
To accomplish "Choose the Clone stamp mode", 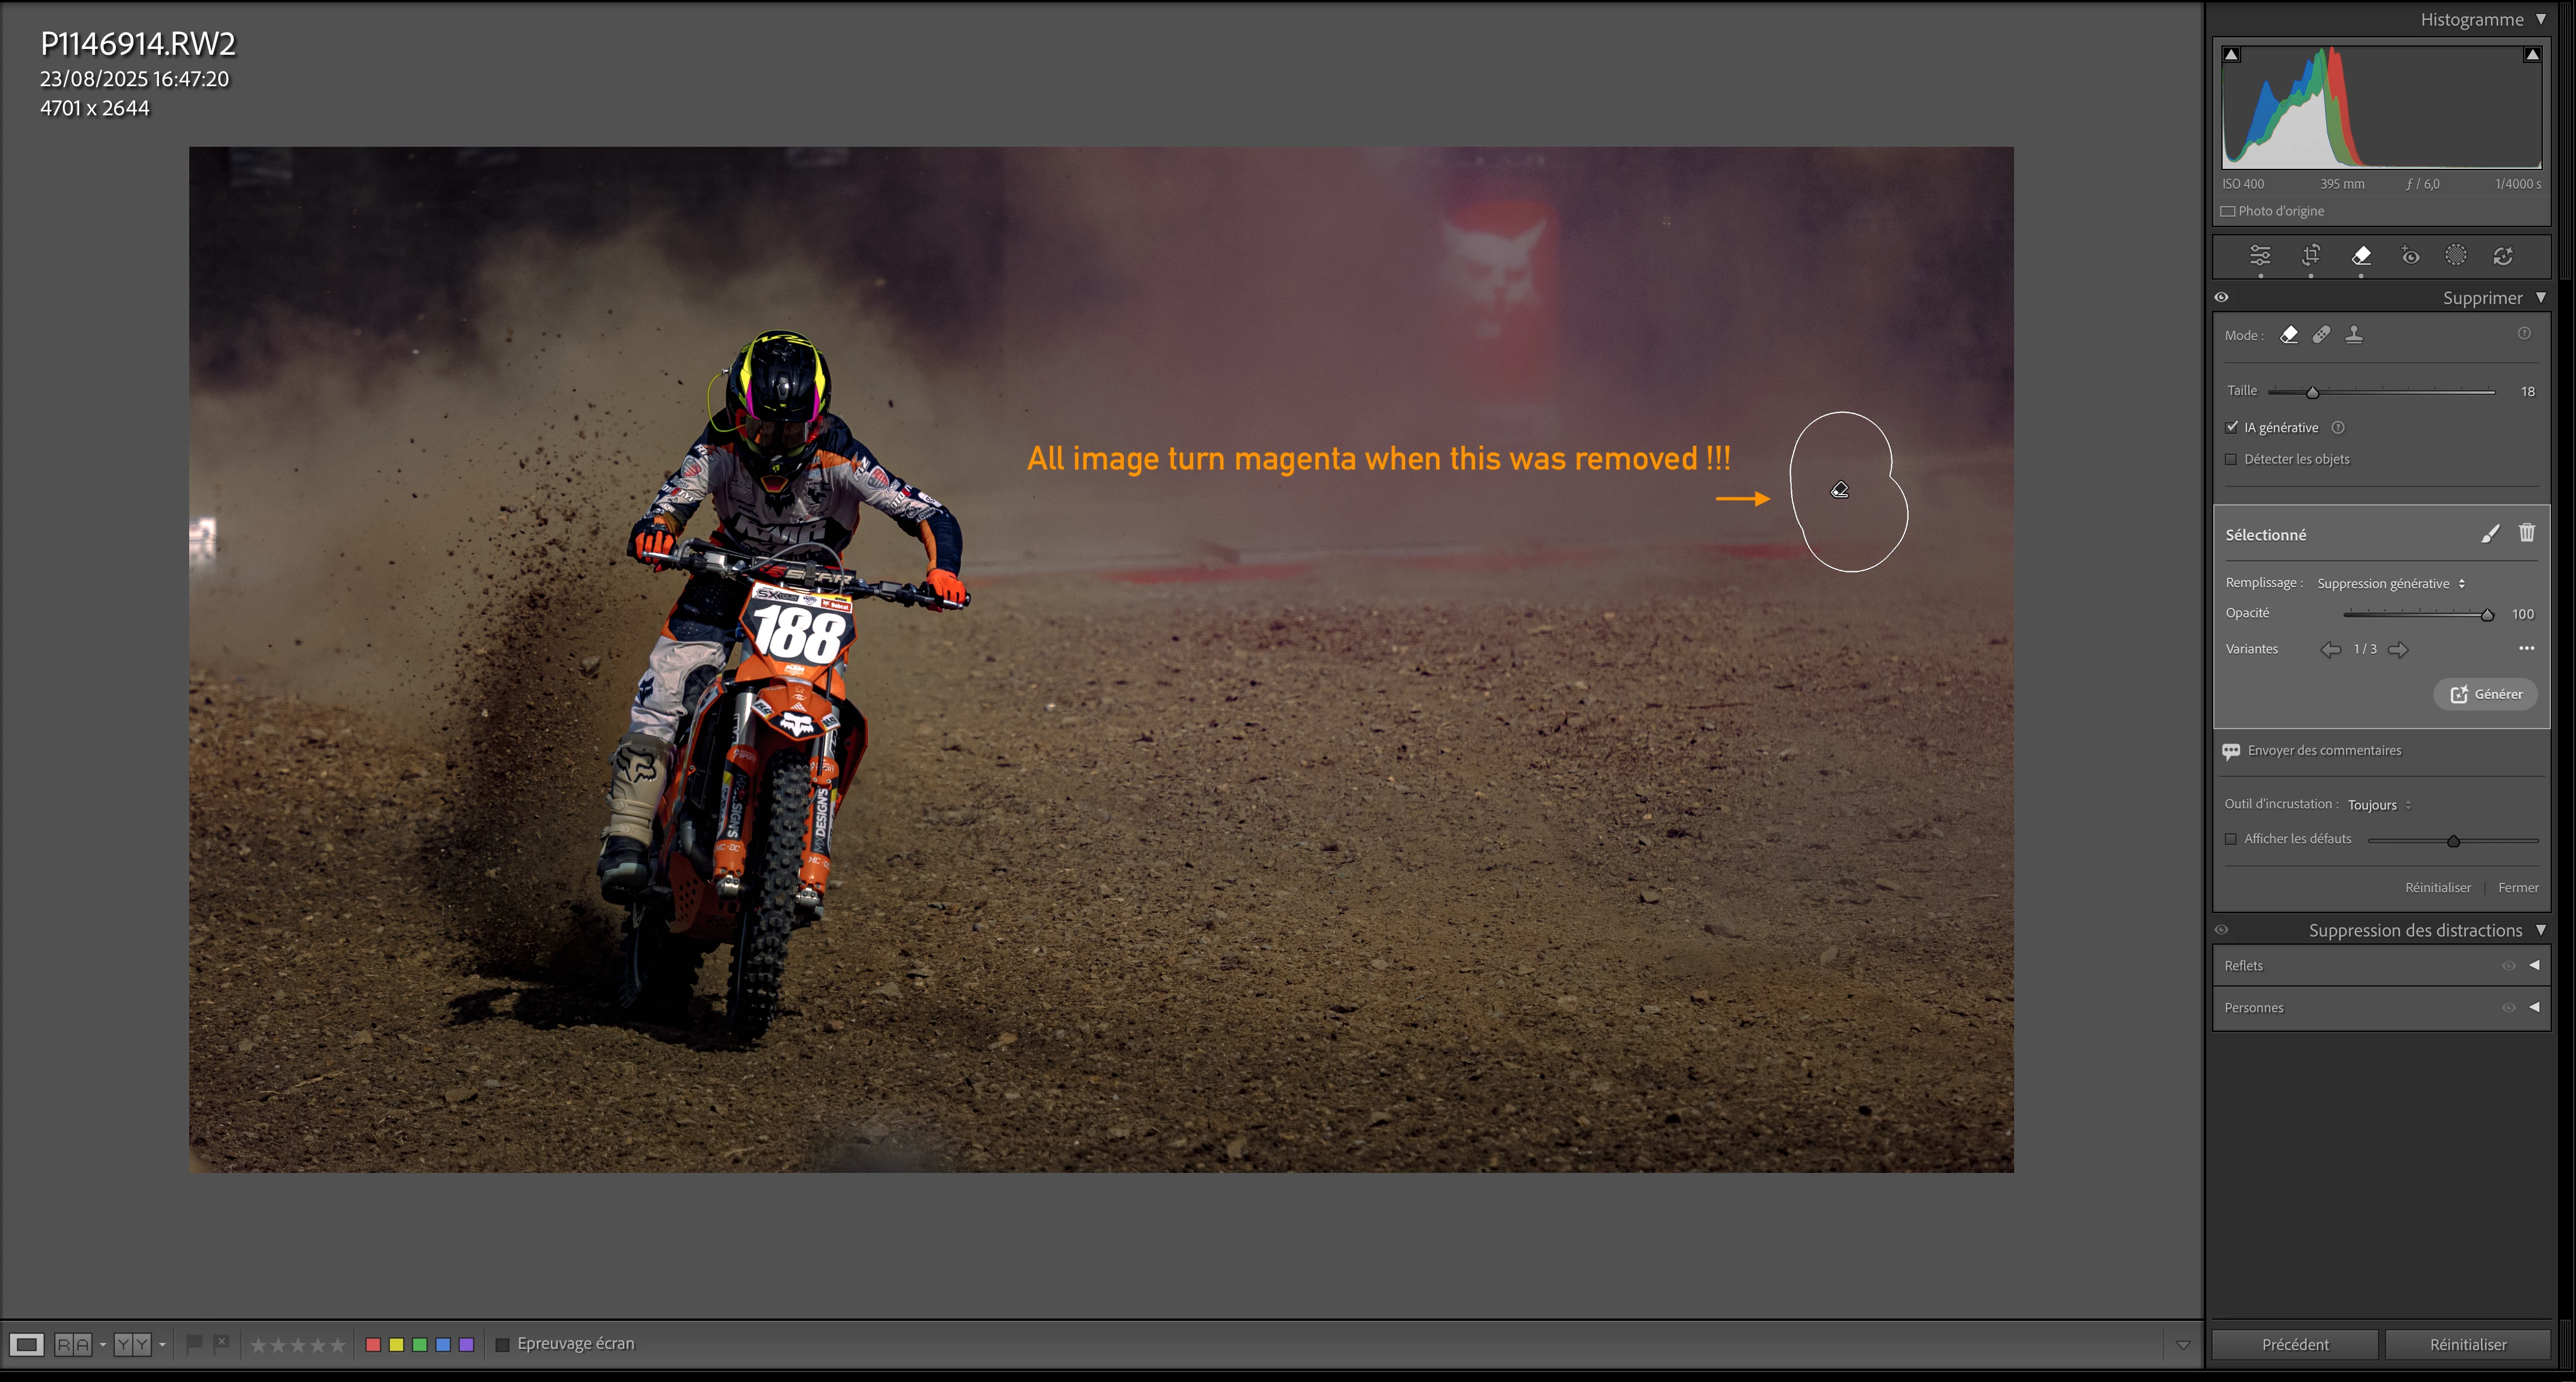I will point(2354,335).
